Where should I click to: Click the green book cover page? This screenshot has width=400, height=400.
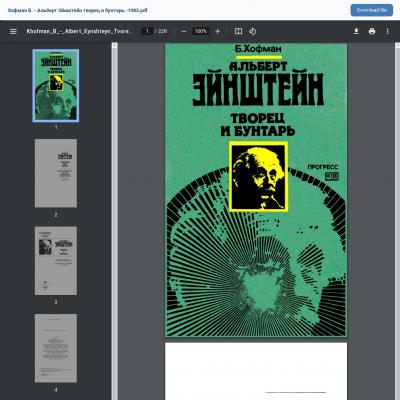point(256,190)
